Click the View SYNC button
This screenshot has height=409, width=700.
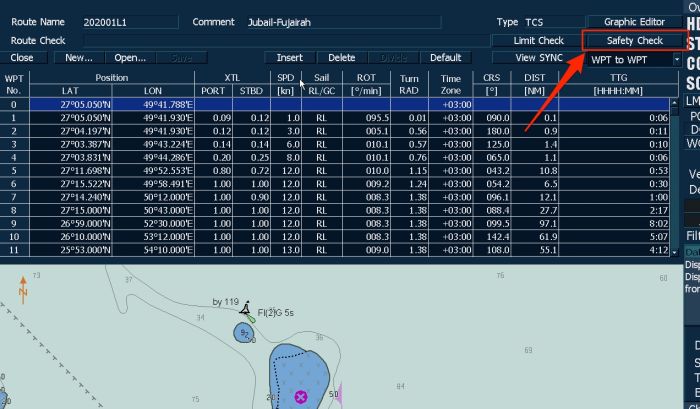537,59
